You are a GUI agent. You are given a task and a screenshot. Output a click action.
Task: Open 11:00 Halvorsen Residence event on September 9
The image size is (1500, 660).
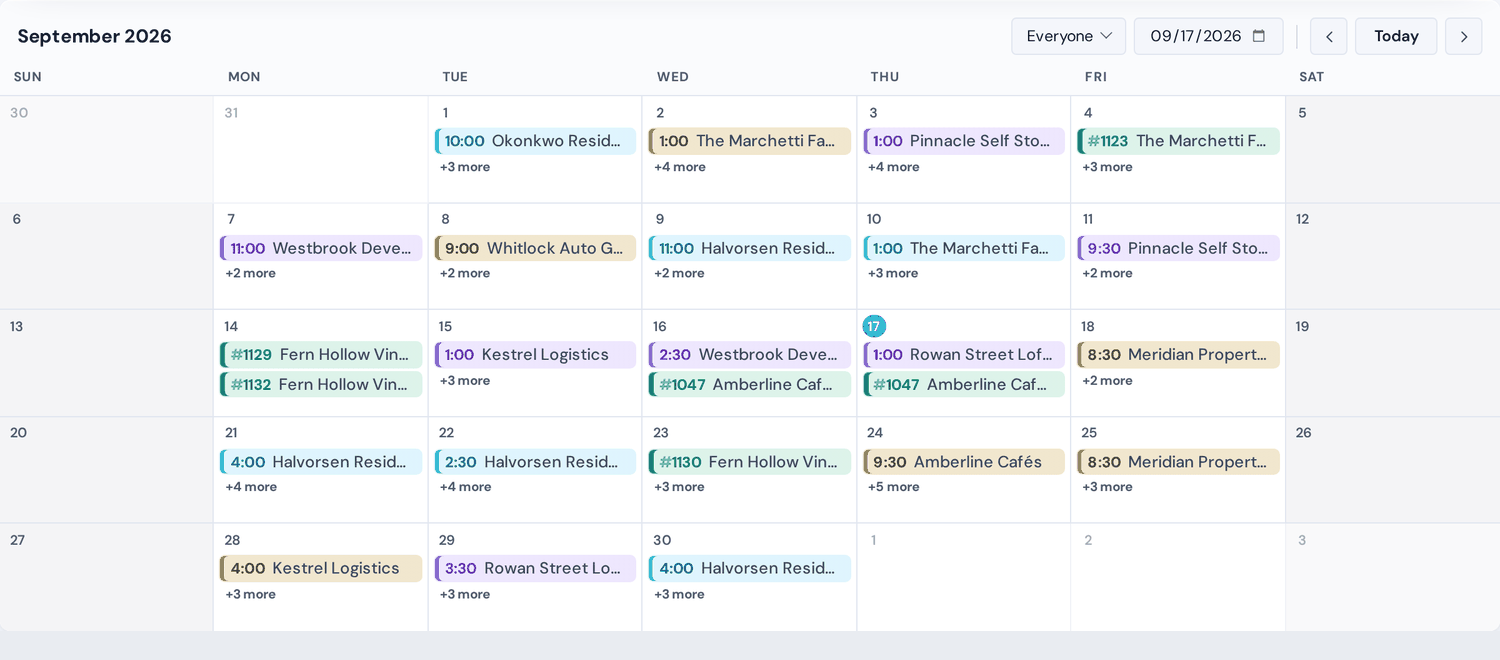point(750,248)
